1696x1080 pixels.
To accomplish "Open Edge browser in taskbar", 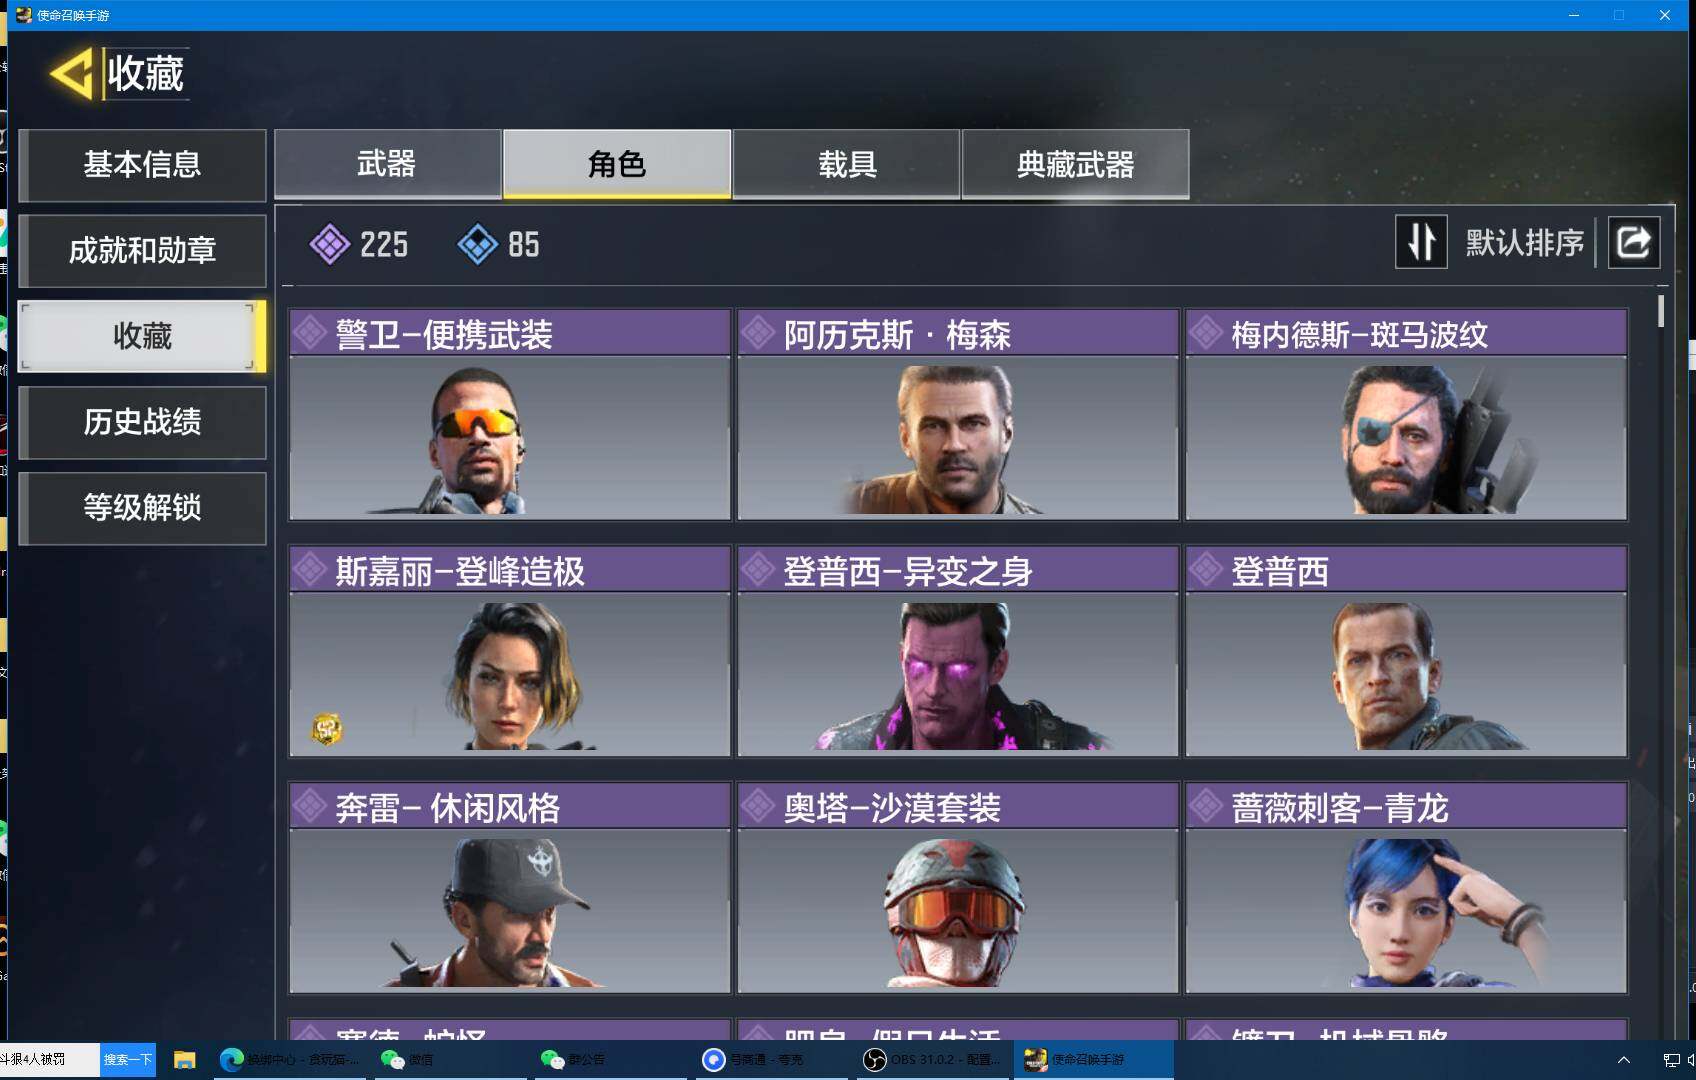I will [232, 1059].
